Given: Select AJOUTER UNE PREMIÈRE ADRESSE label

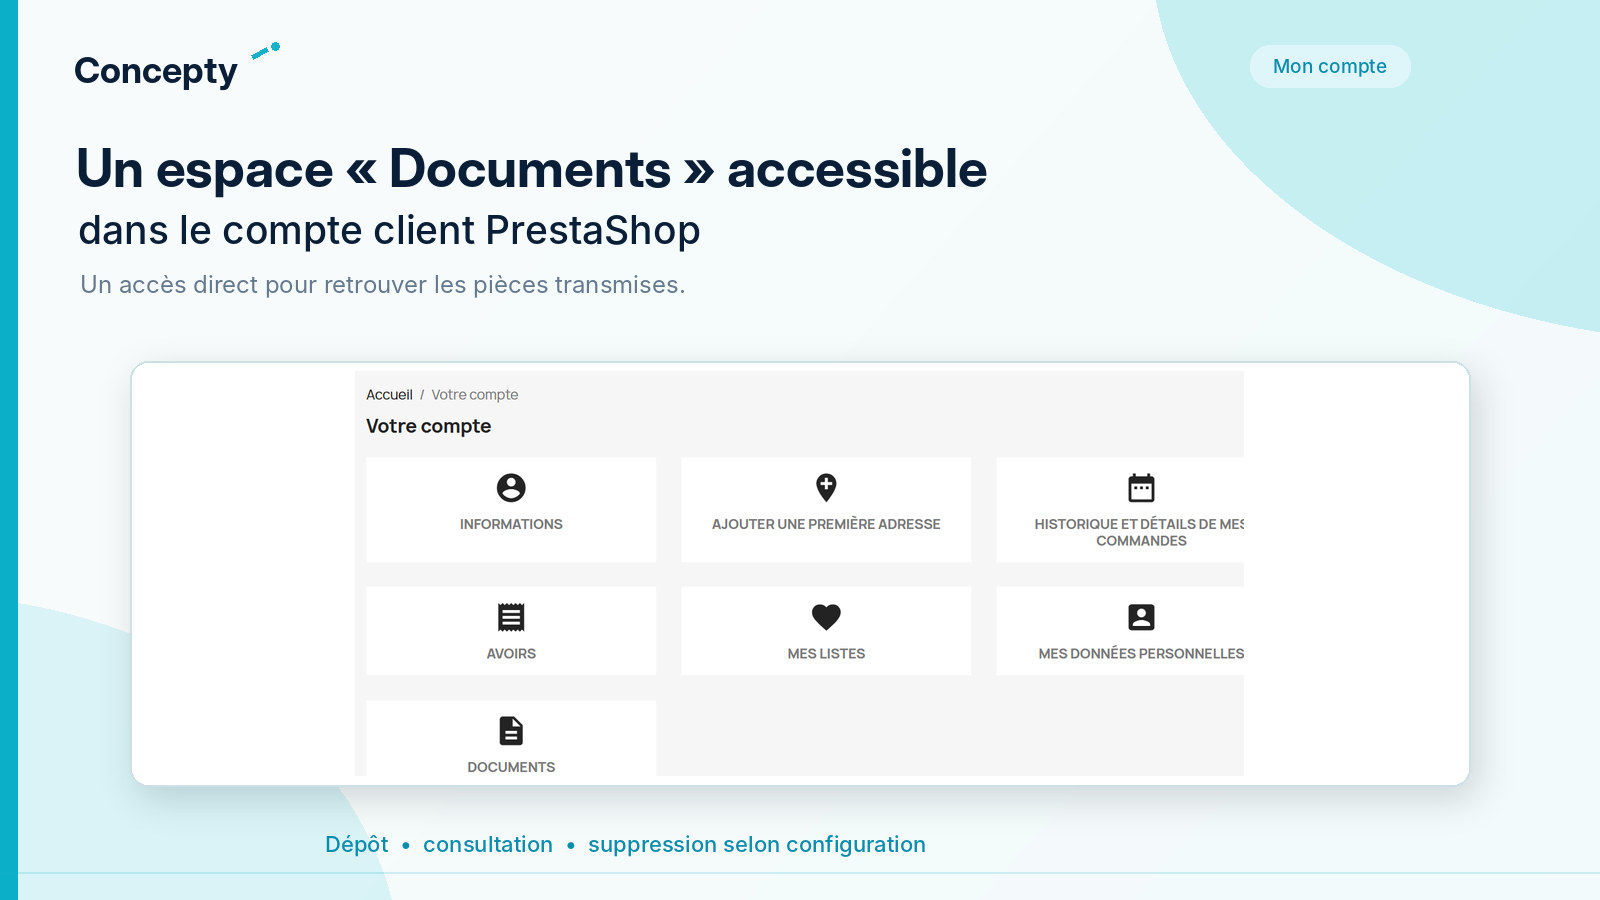Looking at the screenshot, I should [x=826, y=524].
